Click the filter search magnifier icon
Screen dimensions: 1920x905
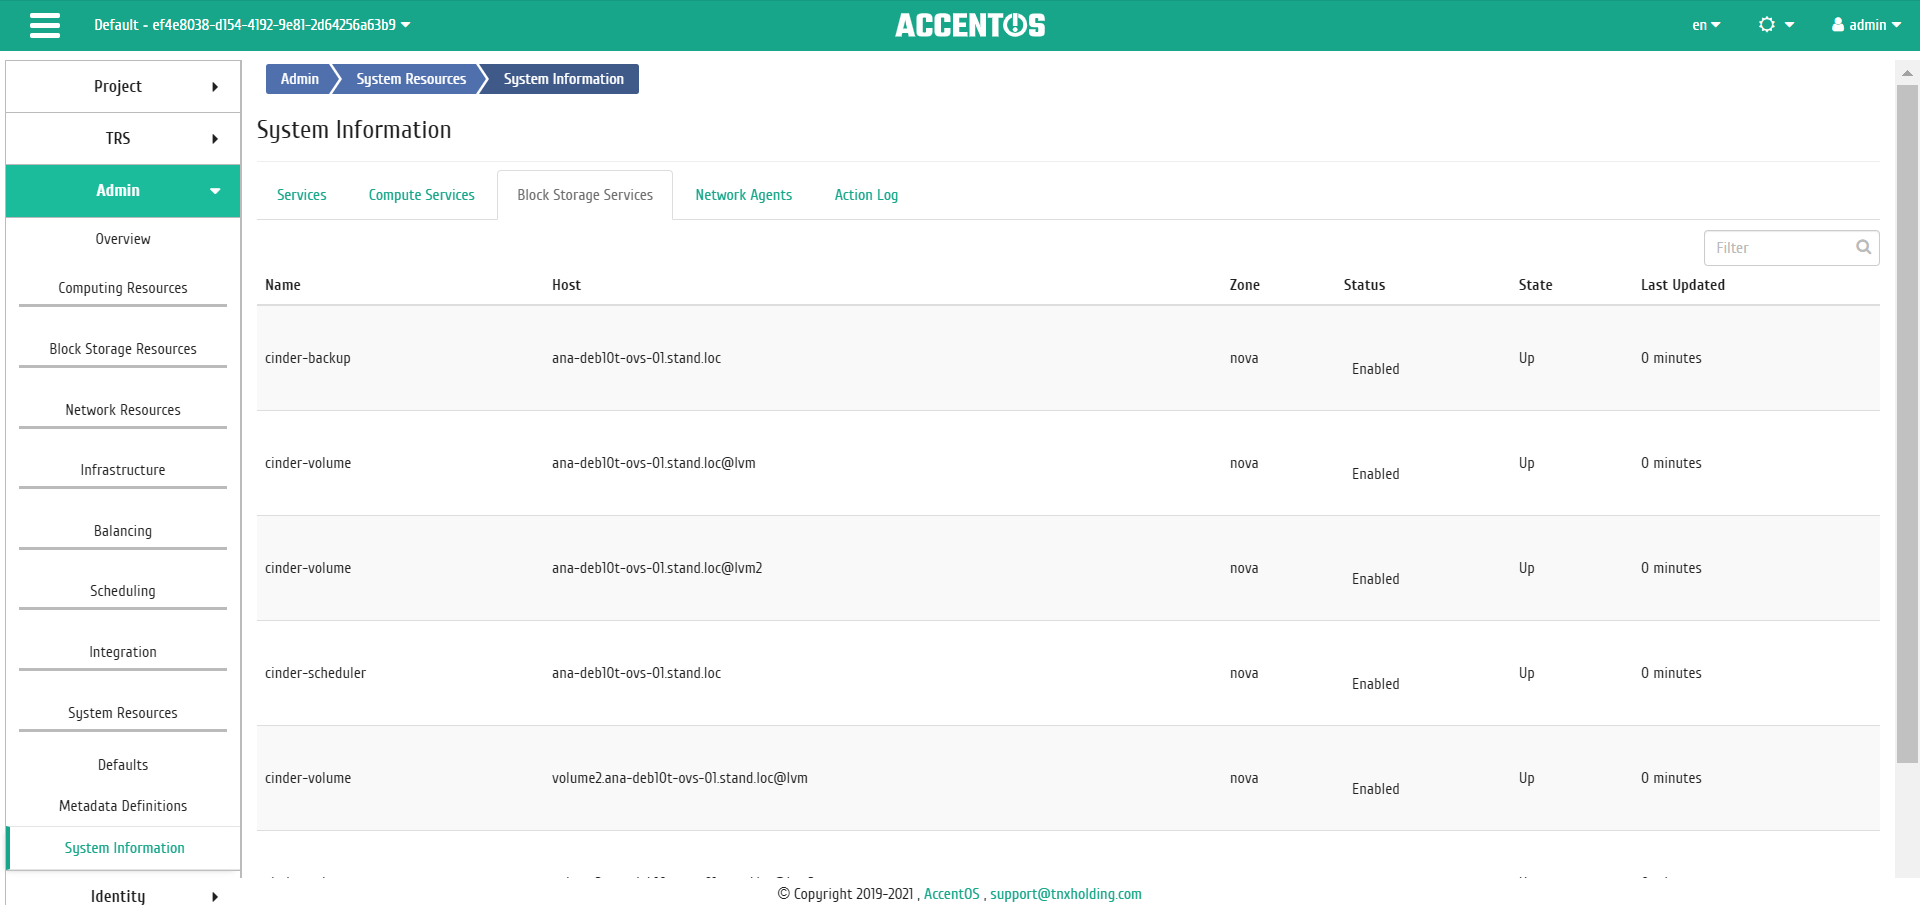click(x=1864, y=247)
